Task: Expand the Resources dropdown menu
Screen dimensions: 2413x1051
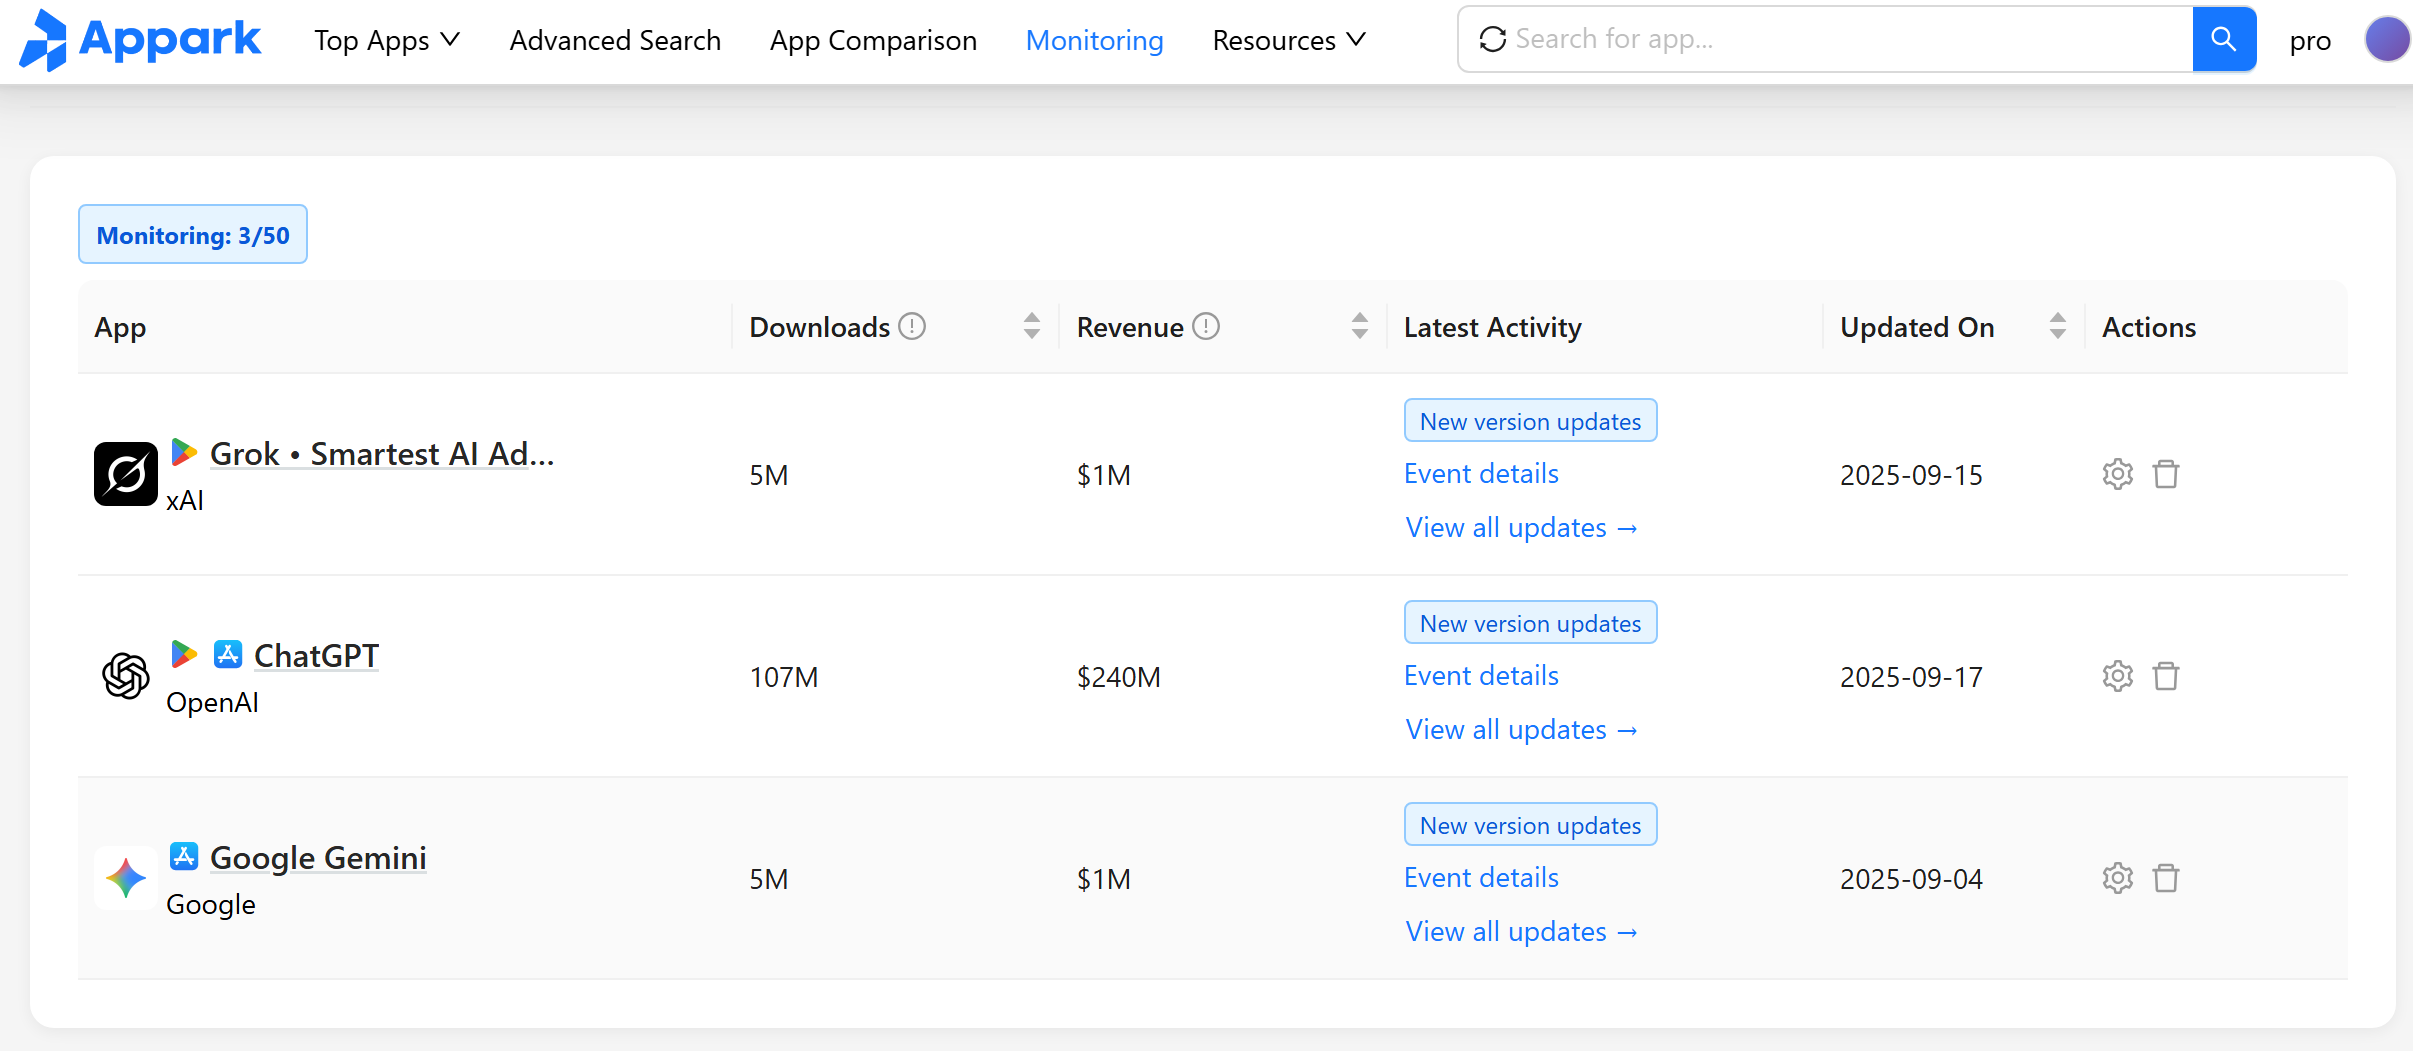Action: pyautogui.click(x=1288, y=40)
